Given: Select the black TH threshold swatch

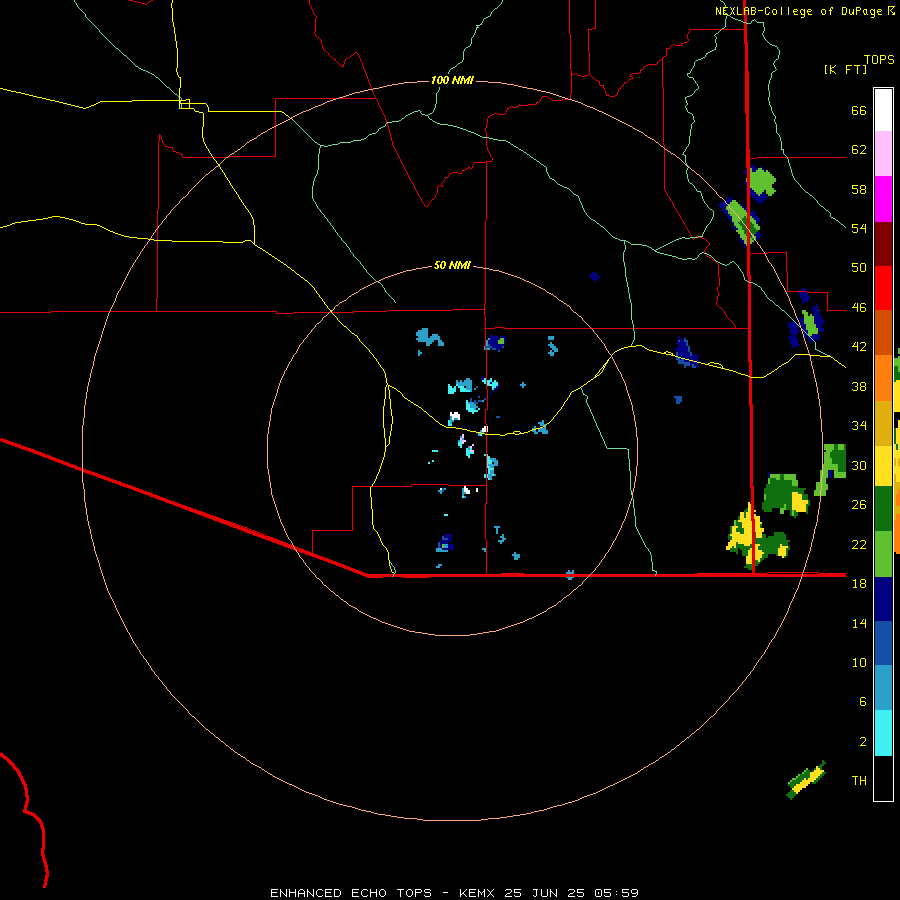Looking at the screenshot, I should (x=883, y=778).
